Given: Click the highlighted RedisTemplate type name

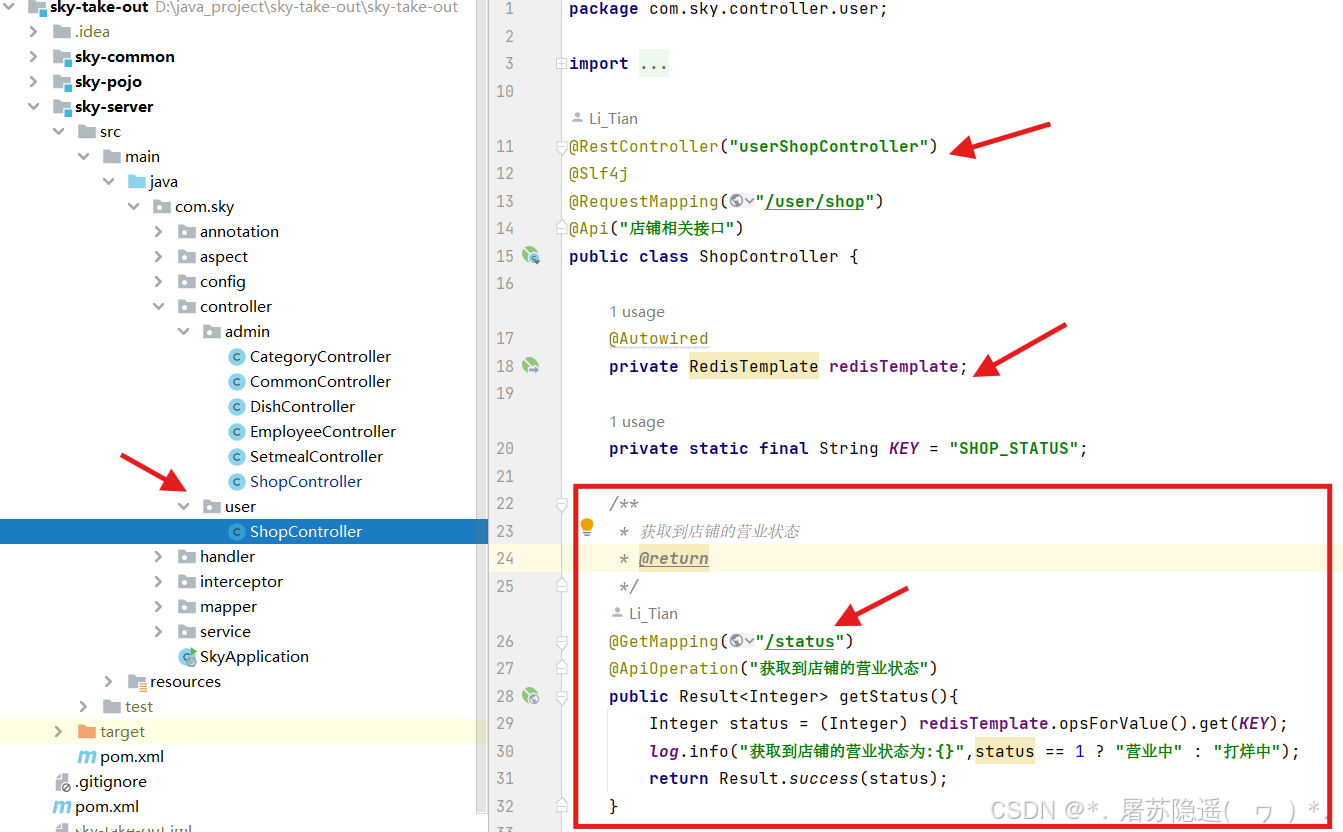Looking at the screenshot, I should 754,366.
